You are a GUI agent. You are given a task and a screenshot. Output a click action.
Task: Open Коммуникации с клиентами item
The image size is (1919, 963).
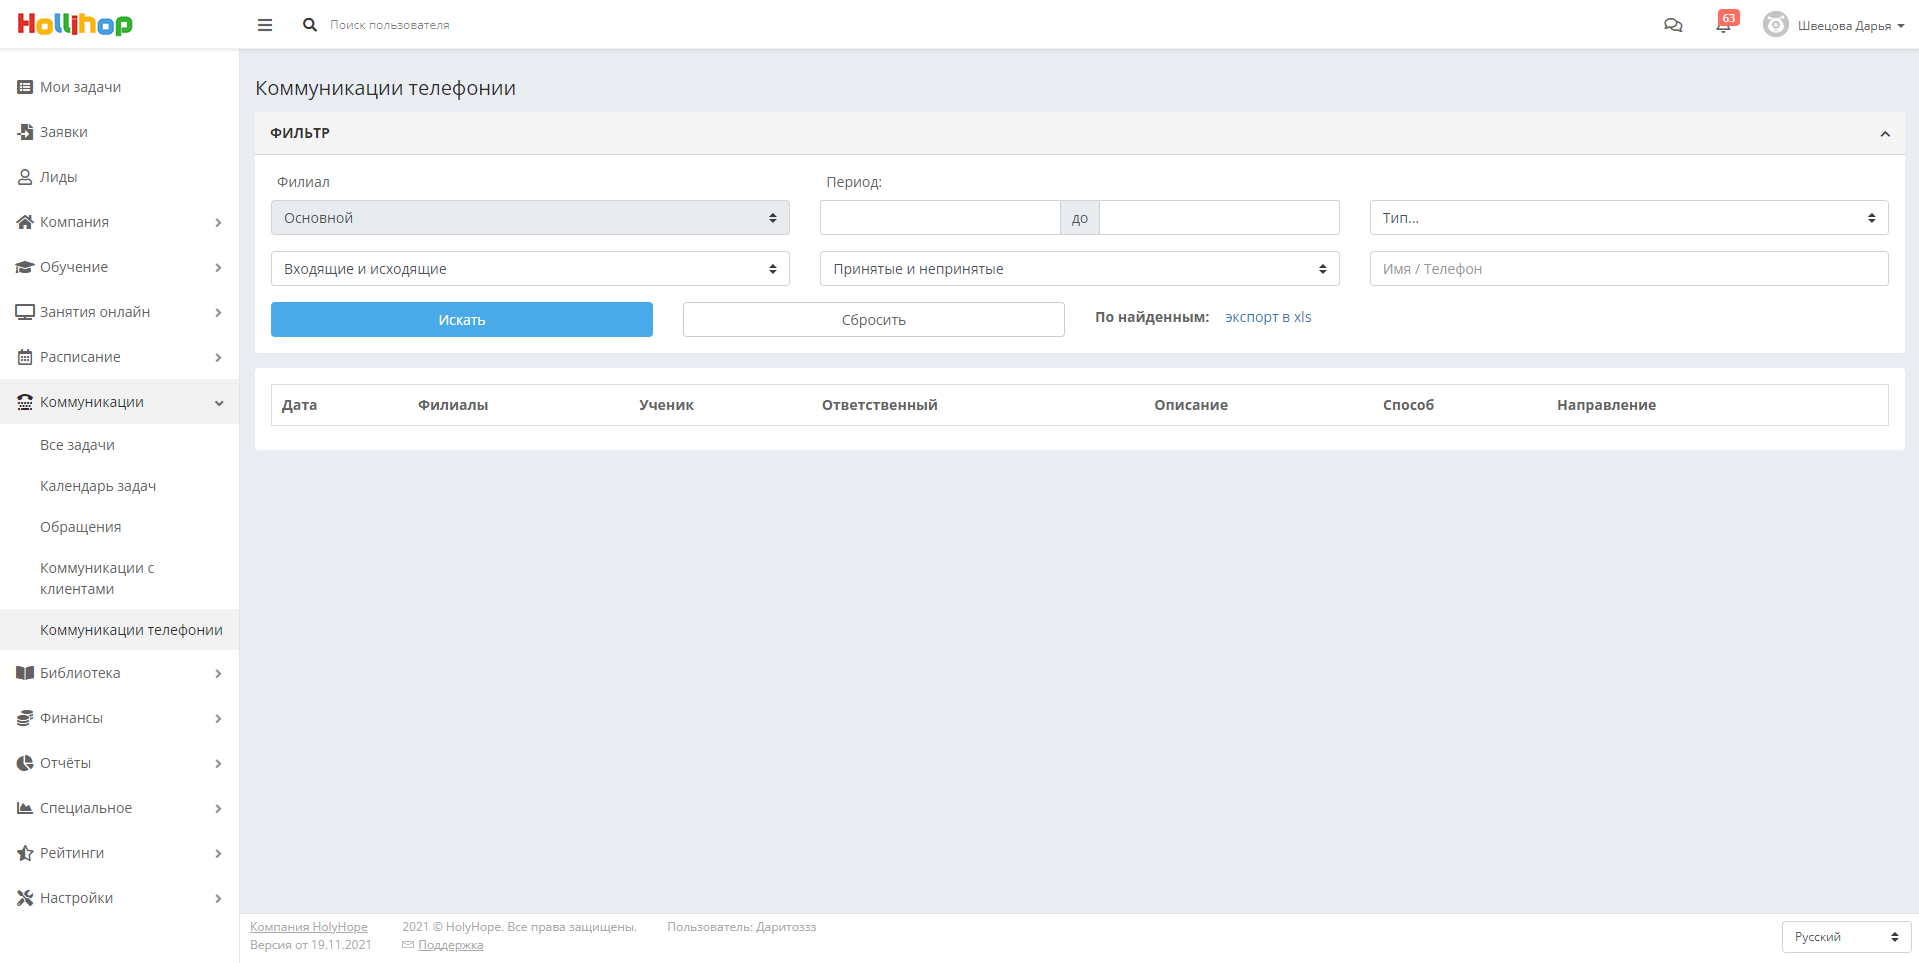pos(119,578)
